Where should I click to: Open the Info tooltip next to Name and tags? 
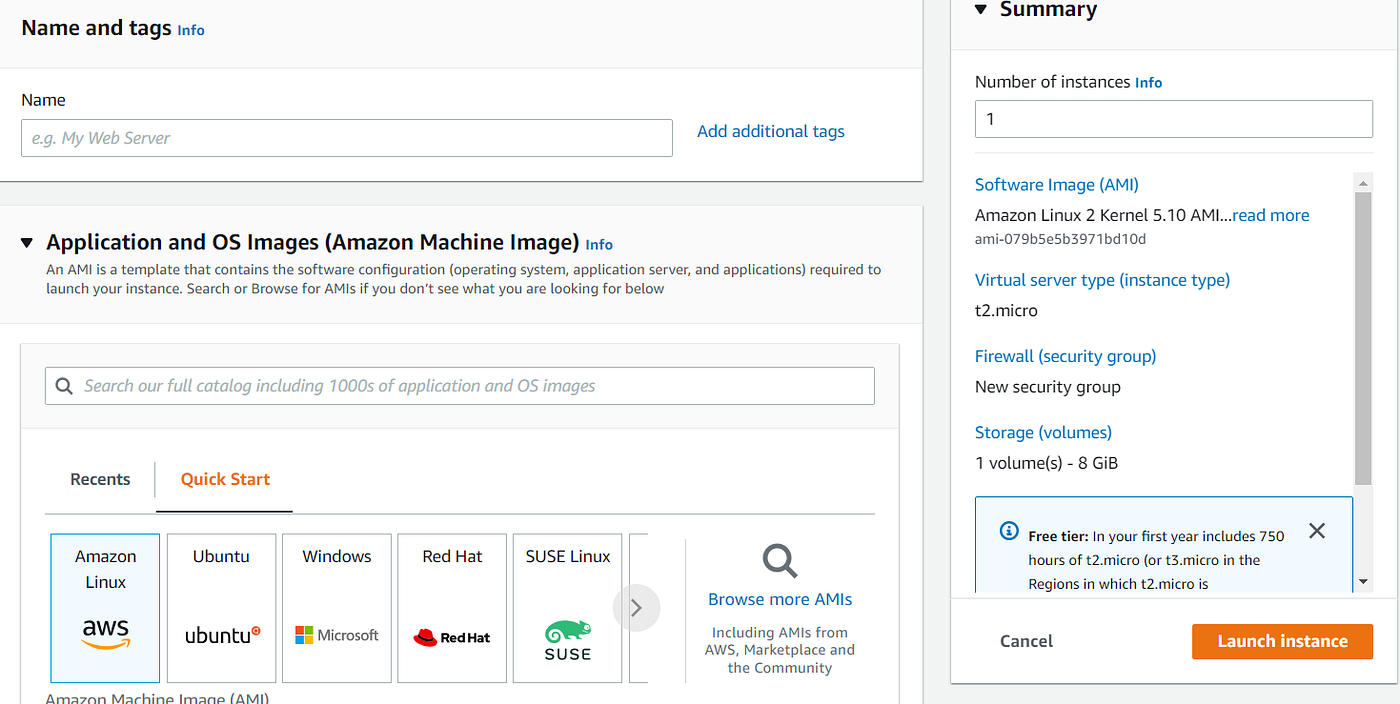coord(190,30)
